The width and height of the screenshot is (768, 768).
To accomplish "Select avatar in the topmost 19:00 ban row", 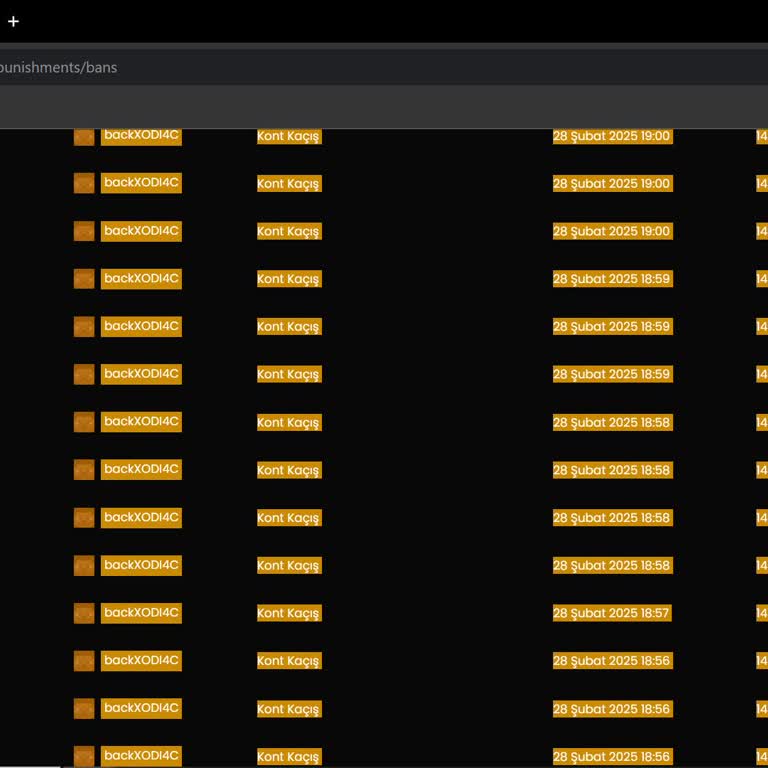I will click(84, 136).
